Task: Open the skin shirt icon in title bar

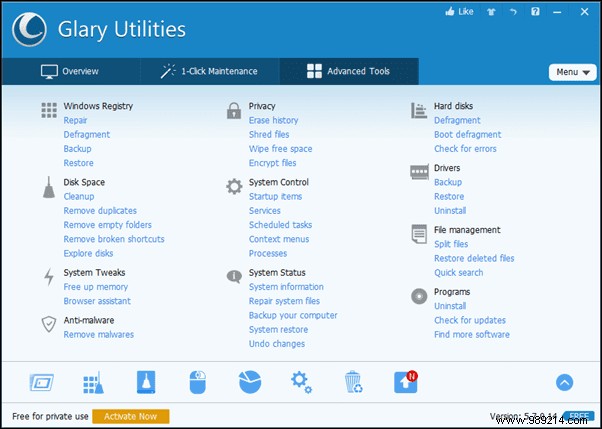Action: pyautogui.click(x=491, y=12)
